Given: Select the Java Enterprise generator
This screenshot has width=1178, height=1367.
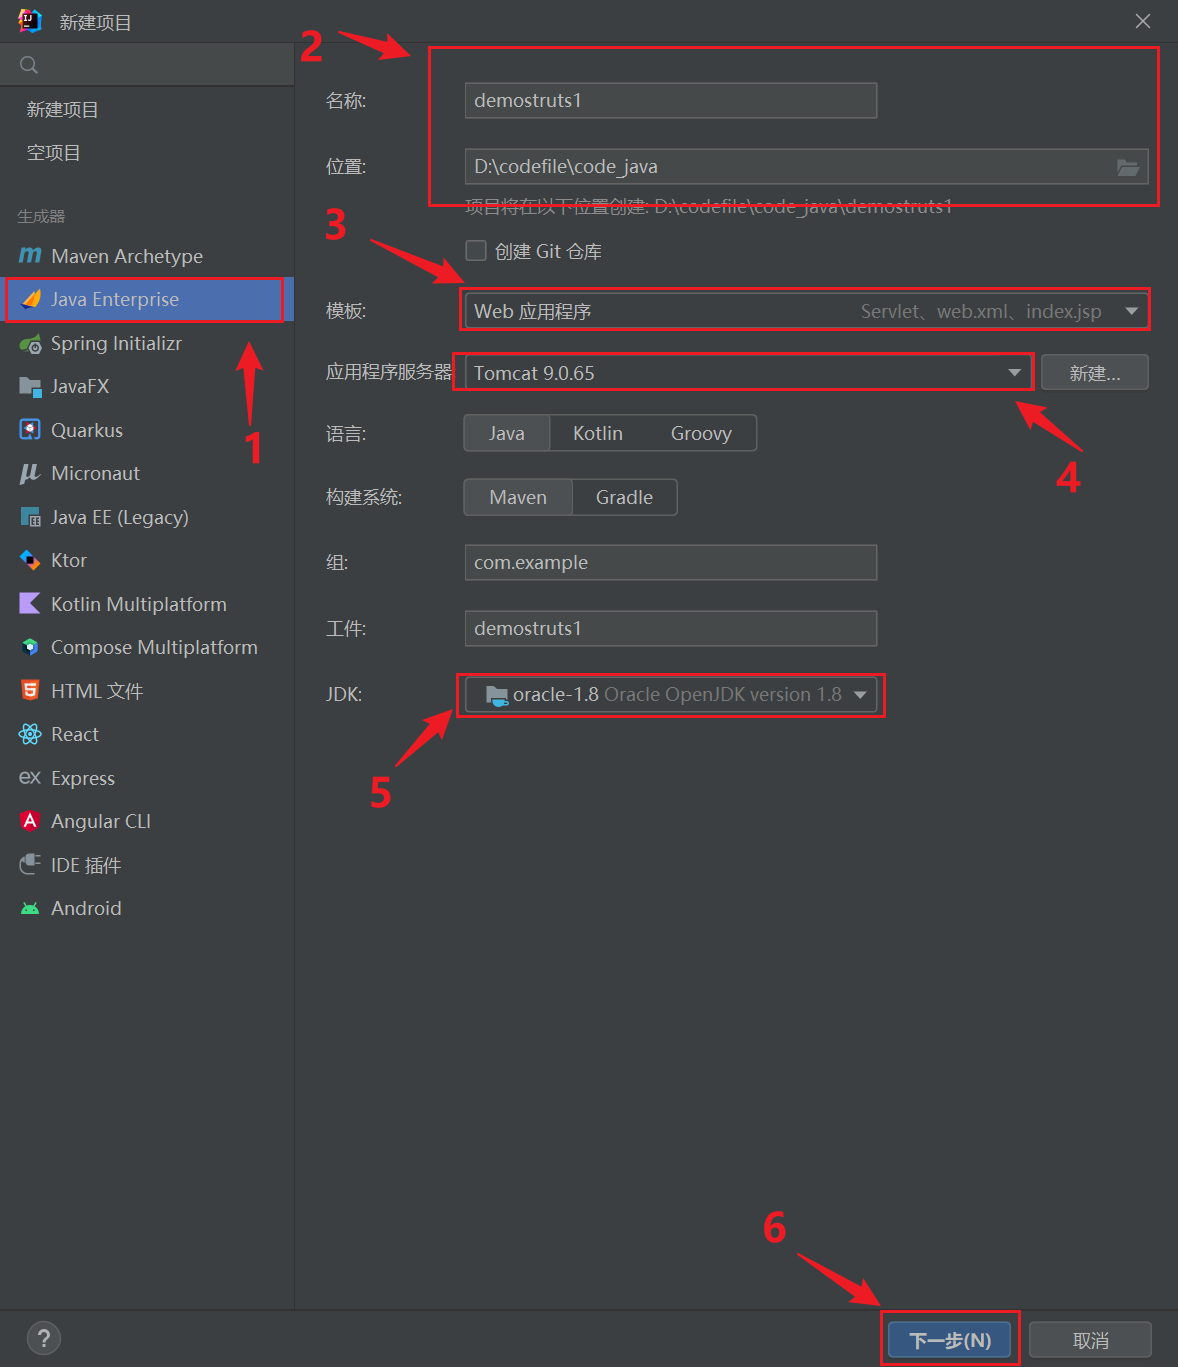Looking at the screenshot, I should (x=147, y=299).
